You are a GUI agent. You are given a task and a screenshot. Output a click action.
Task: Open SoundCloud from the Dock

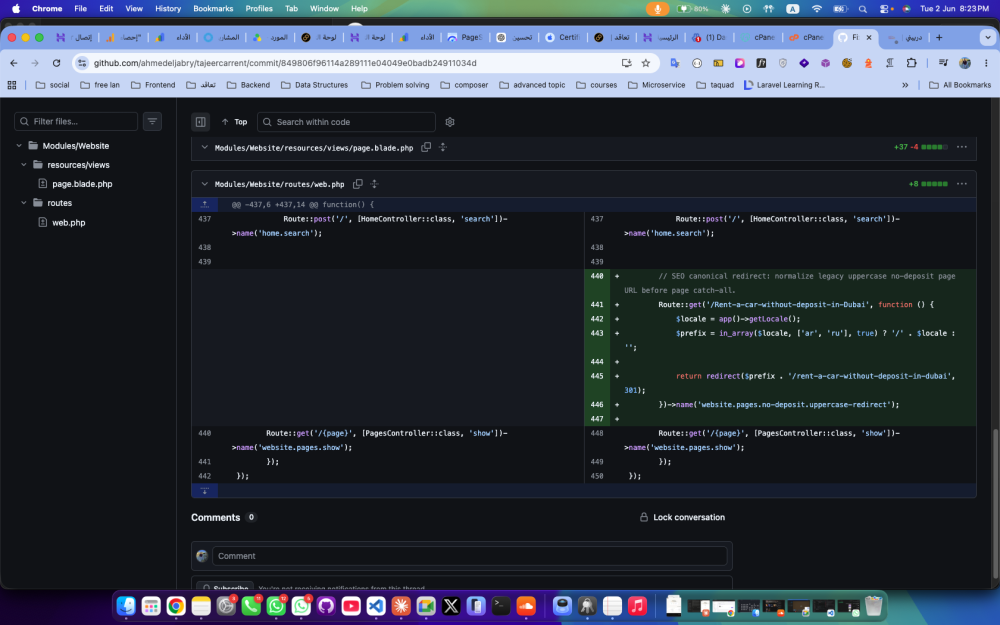(x=526, y=606)
